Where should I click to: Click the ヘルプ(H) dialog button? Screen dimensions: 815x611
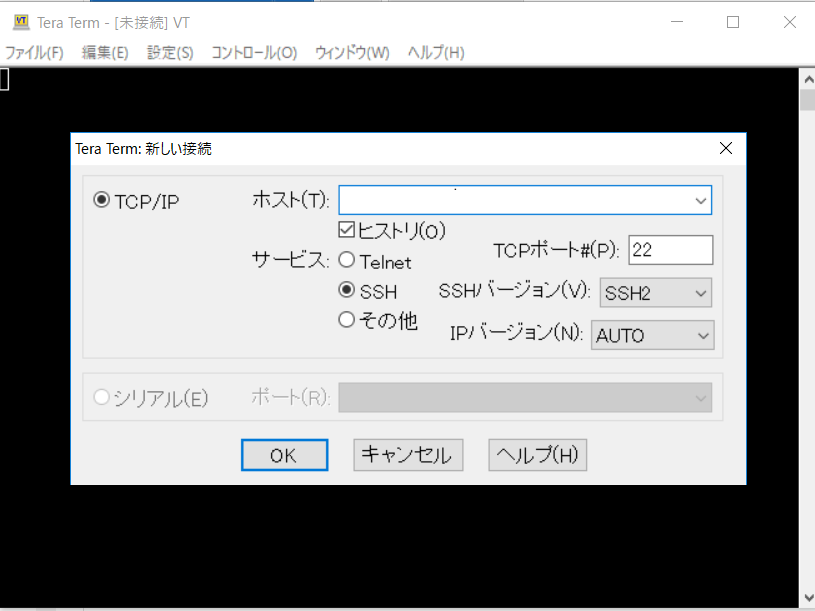(x=537, y=455)
